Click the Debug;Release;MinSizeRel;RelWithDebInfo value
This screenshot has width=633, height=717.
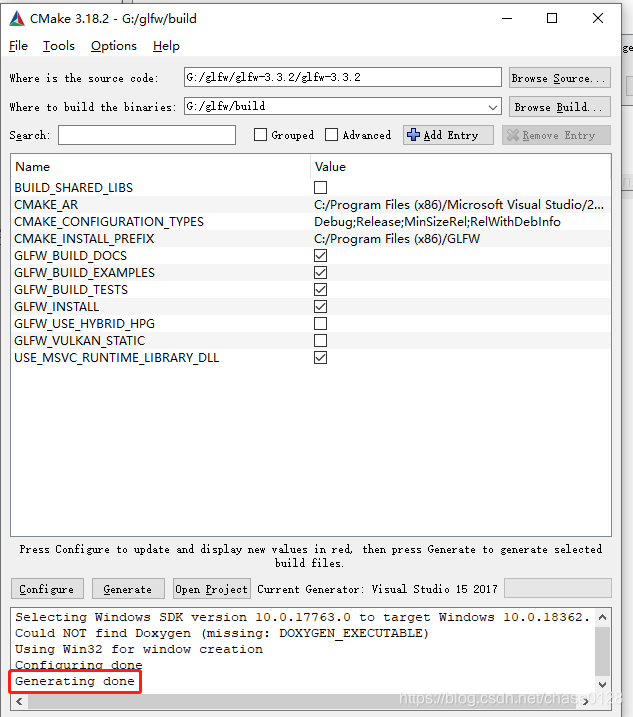click(437, 222)
